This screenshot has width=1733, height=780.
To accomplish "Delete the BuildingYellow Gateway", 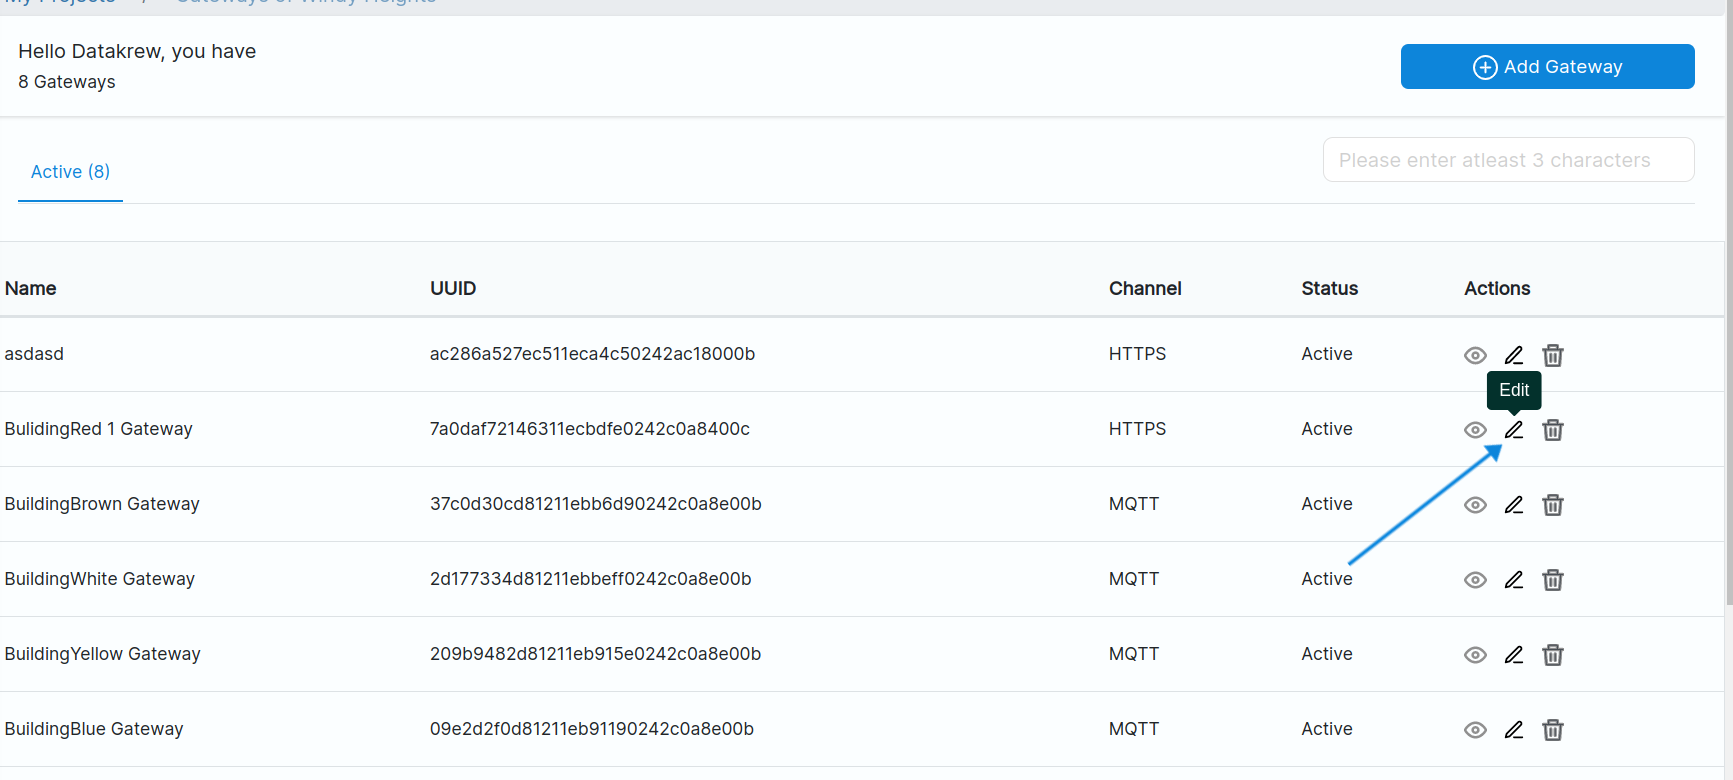I will point(1553,655).
